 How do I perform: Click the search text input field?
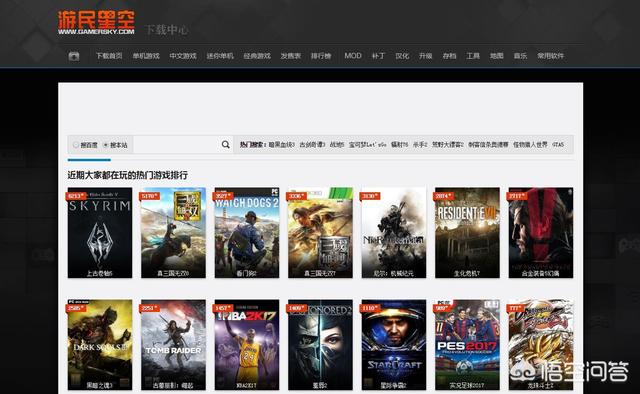click(x=176, y=145)
